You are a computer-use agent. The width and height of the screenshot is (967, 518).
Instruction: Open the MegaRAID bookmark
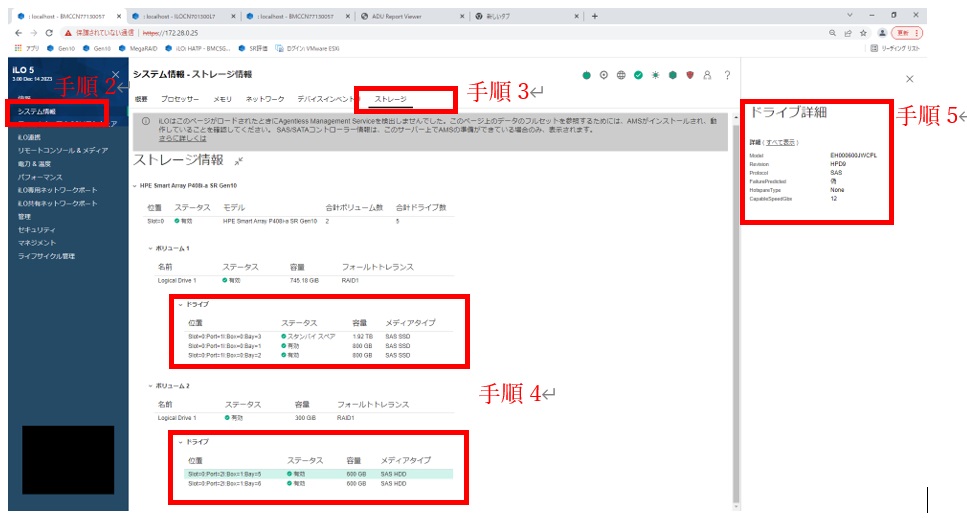138,48
